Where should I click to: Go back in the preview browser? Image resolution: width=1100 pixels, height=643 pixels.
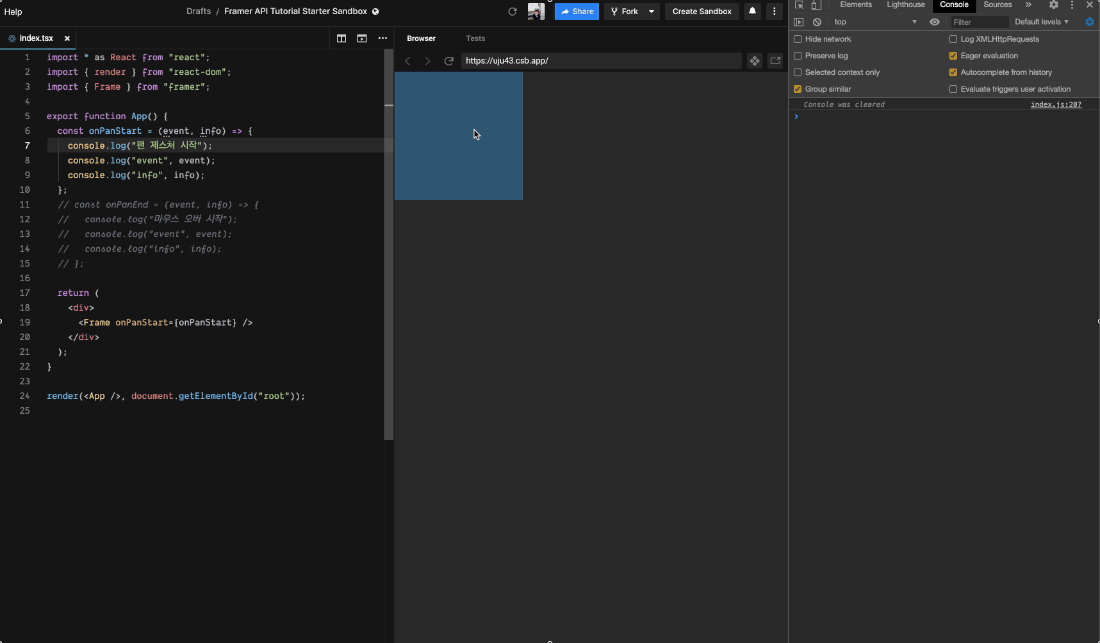(x=408, y=61)
